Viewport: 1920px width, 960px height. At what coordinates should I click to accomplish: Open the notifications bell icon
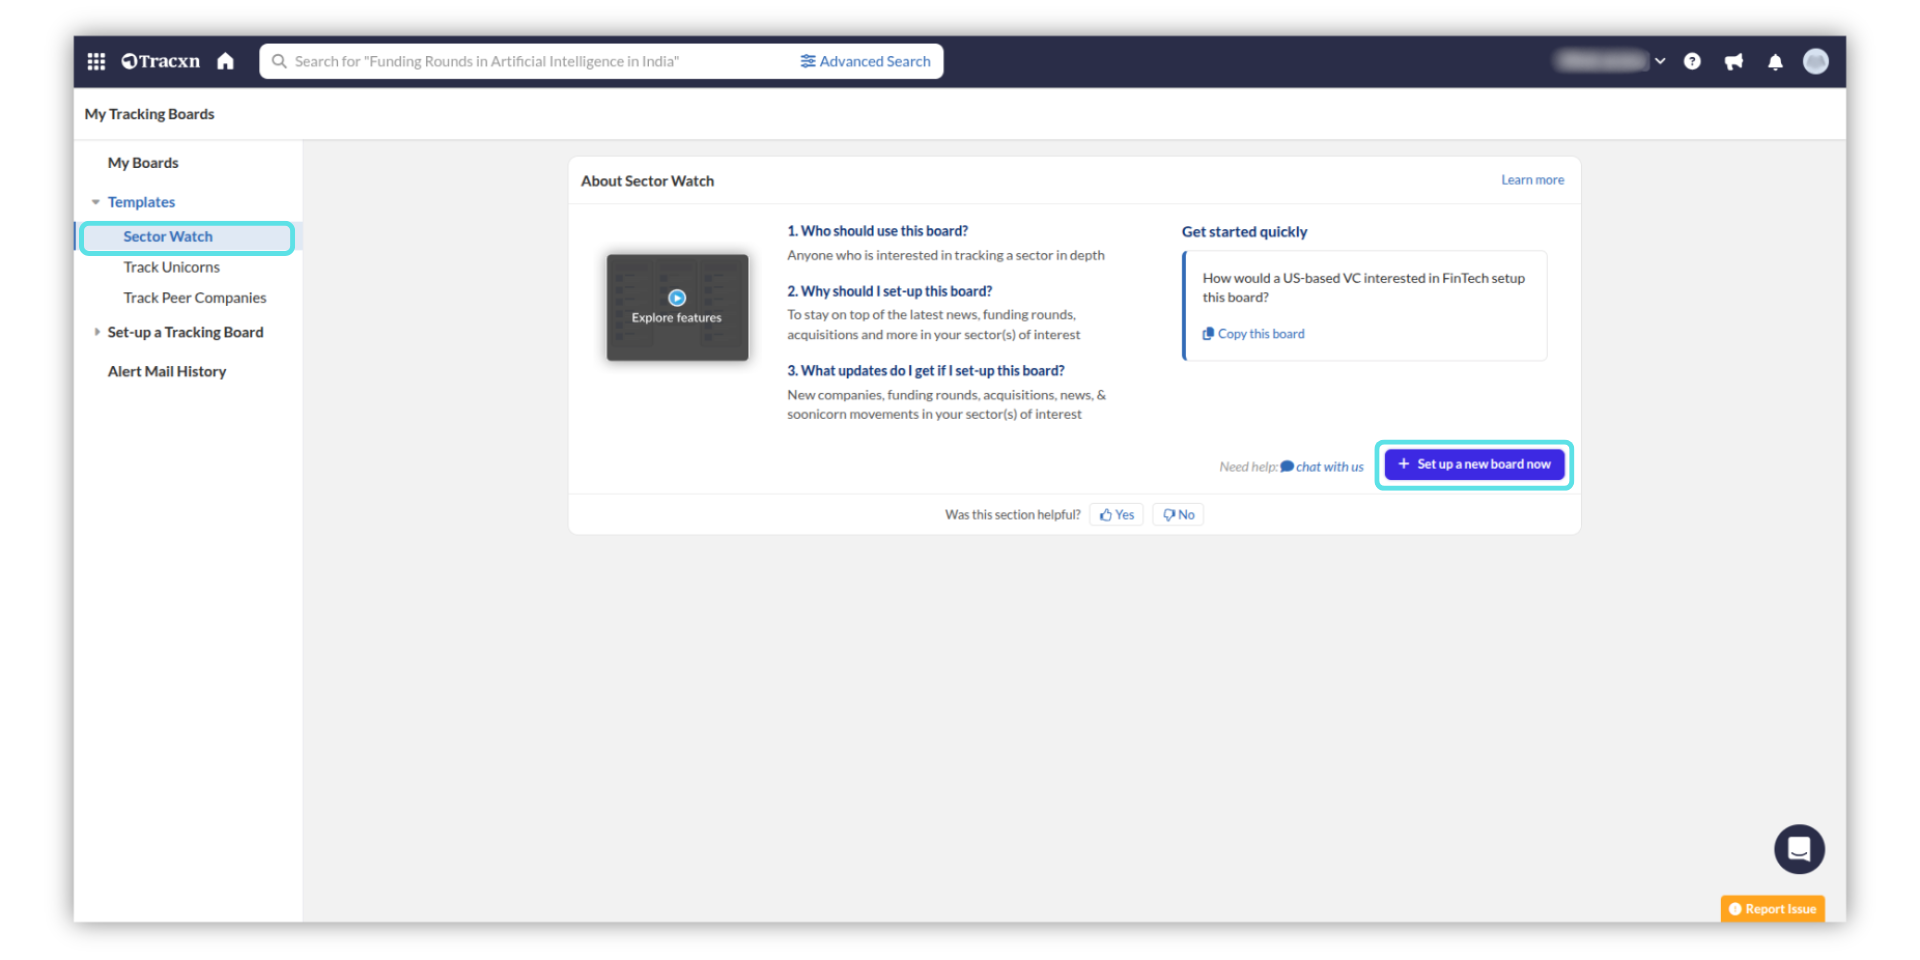(x=1775, y=62)
